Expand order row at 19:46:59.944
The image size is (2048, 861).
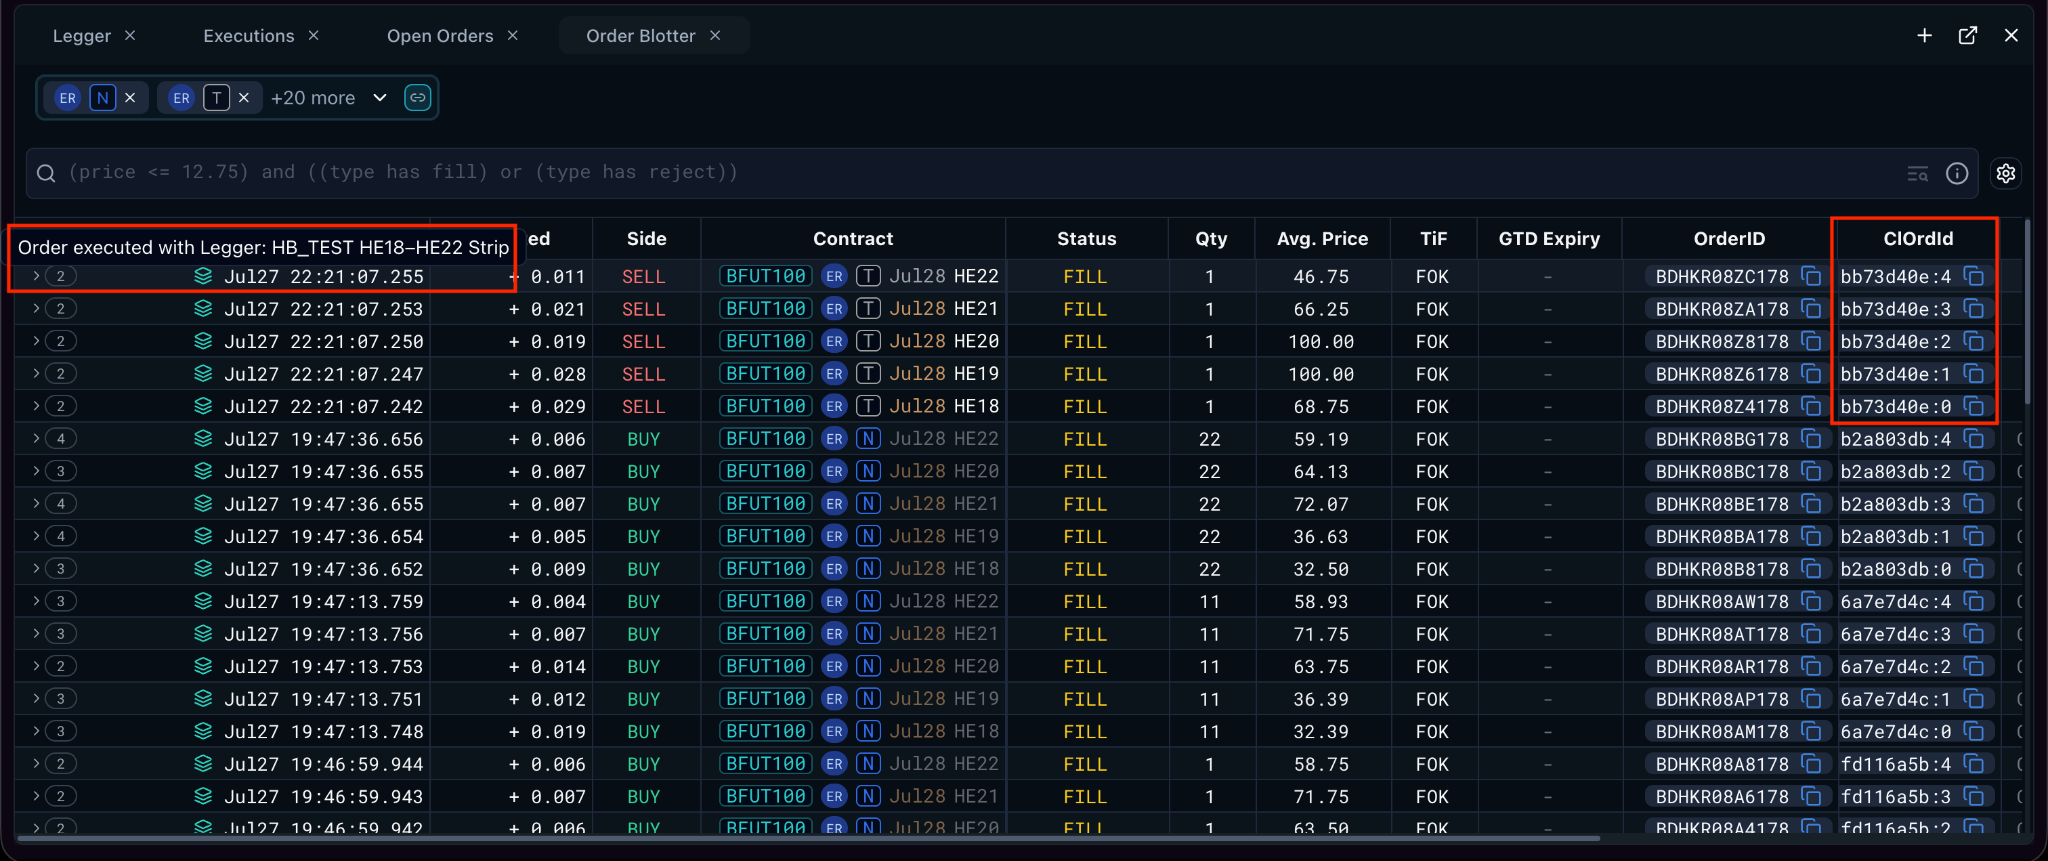coord(36,764)
